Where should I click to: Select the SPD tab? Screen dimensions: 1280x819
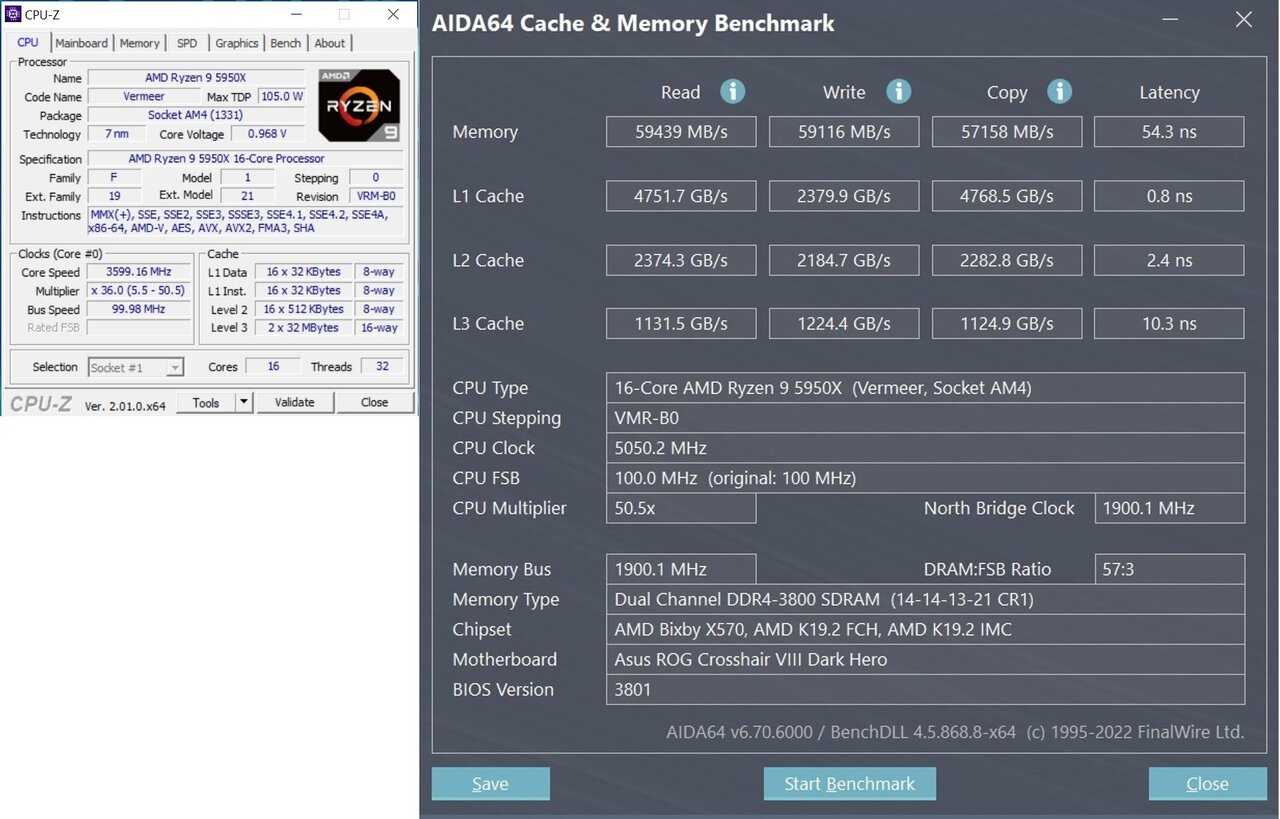point(187,43)
